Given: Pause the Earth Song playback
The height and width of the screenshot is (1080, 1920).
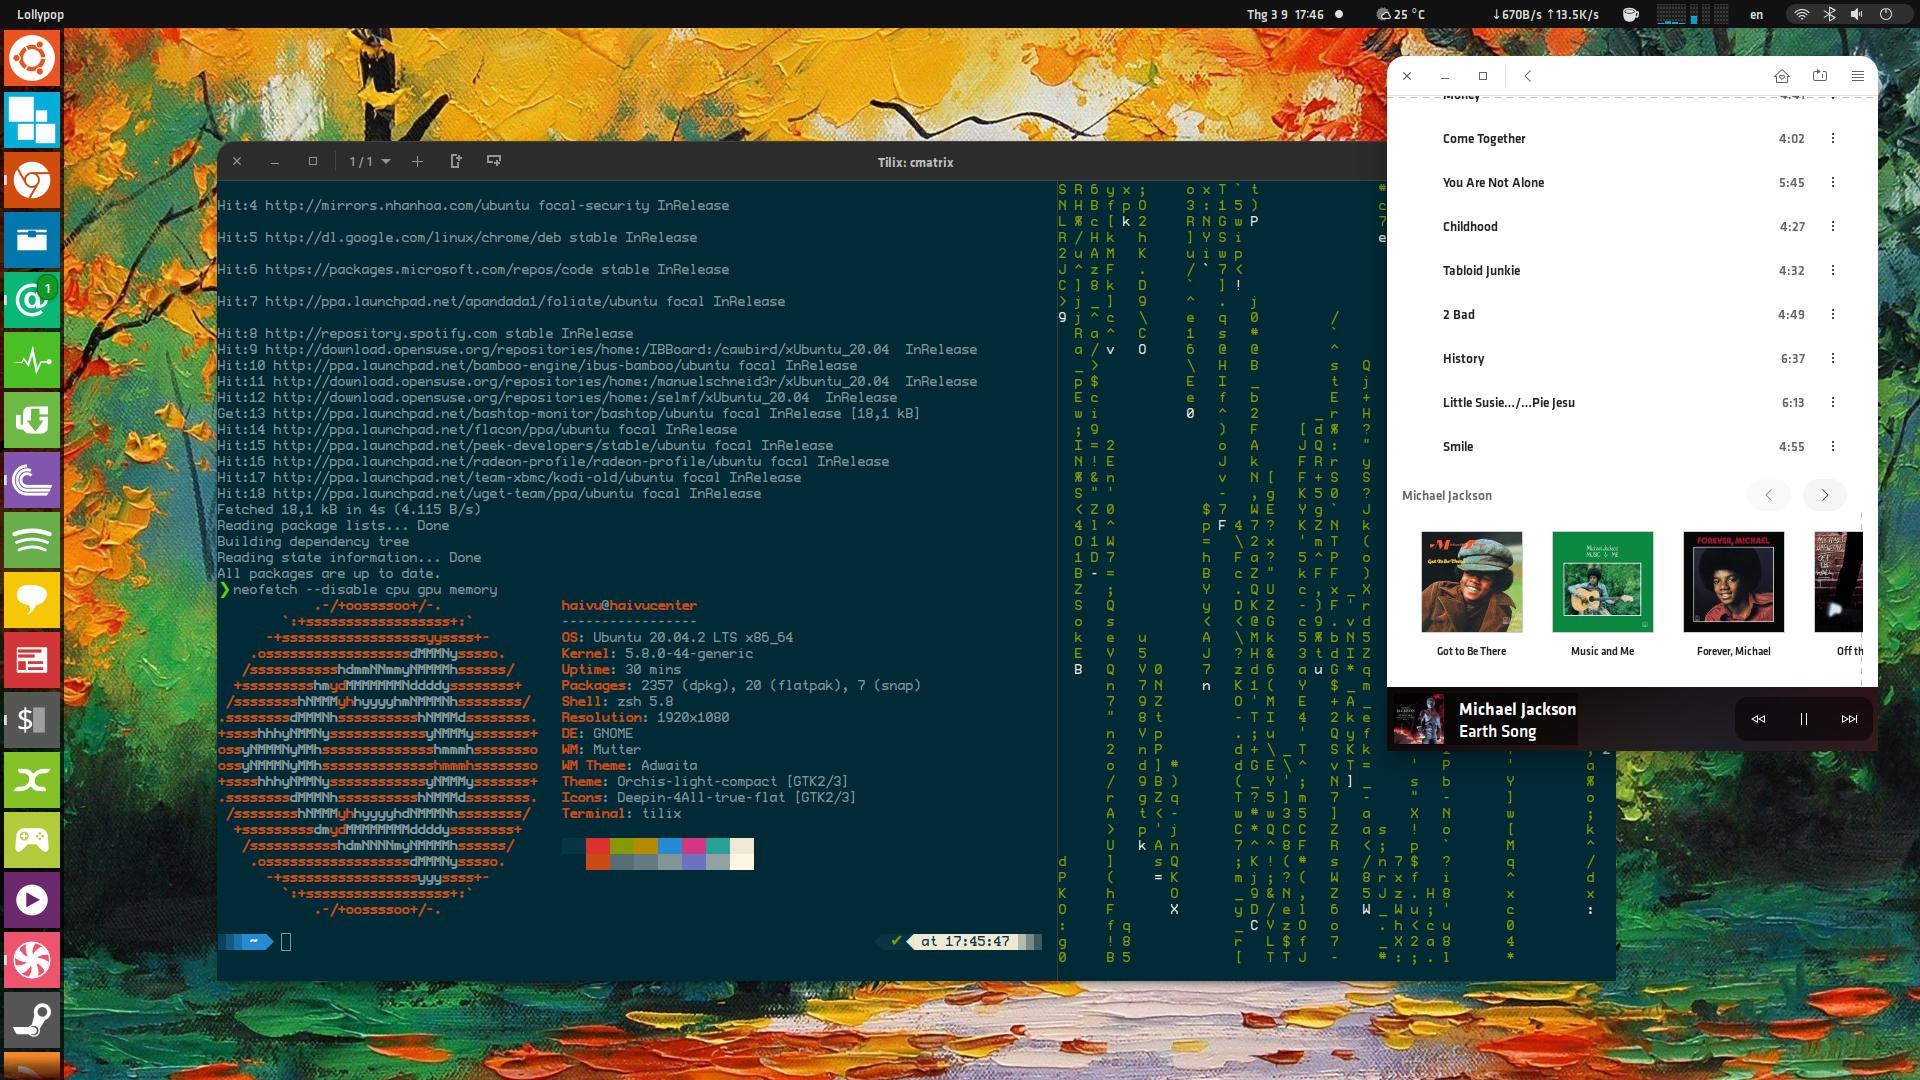Looking at the screenshot, I should [x=1804, y=719].
